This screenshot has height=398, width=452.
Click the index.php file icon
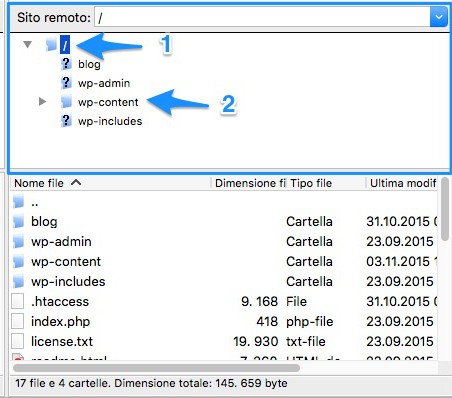pyautogui.click(x=18, y=322)
